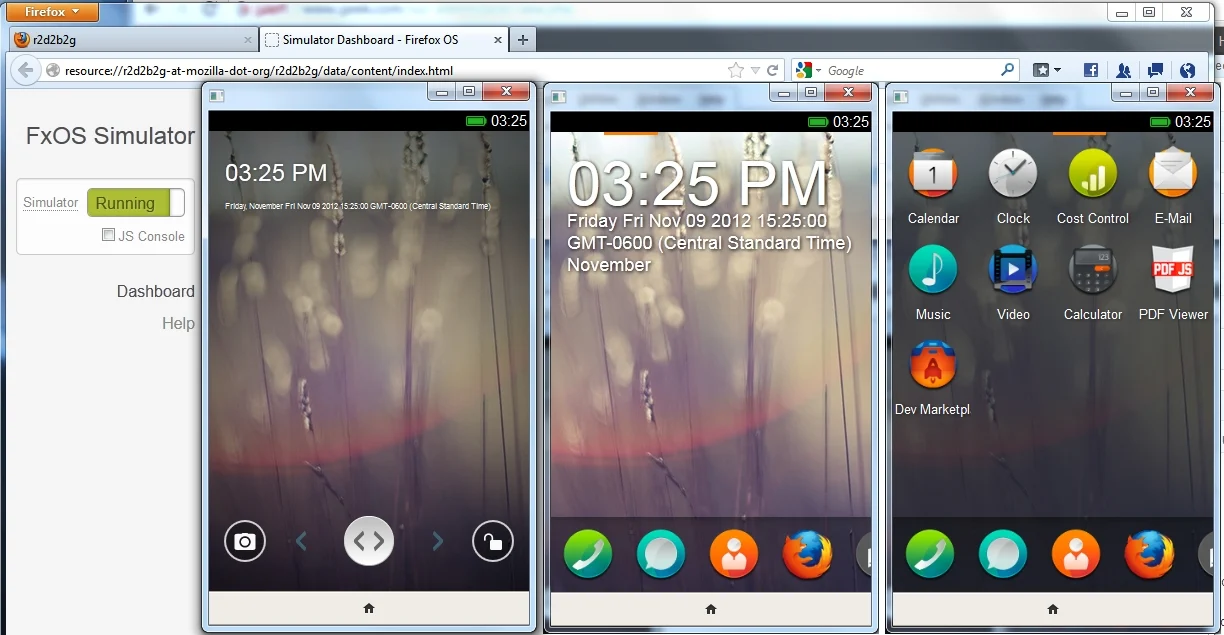Screen dimensions: 1224x635
Task: Open the E-Mail app icon
Action: (1173, 173)
